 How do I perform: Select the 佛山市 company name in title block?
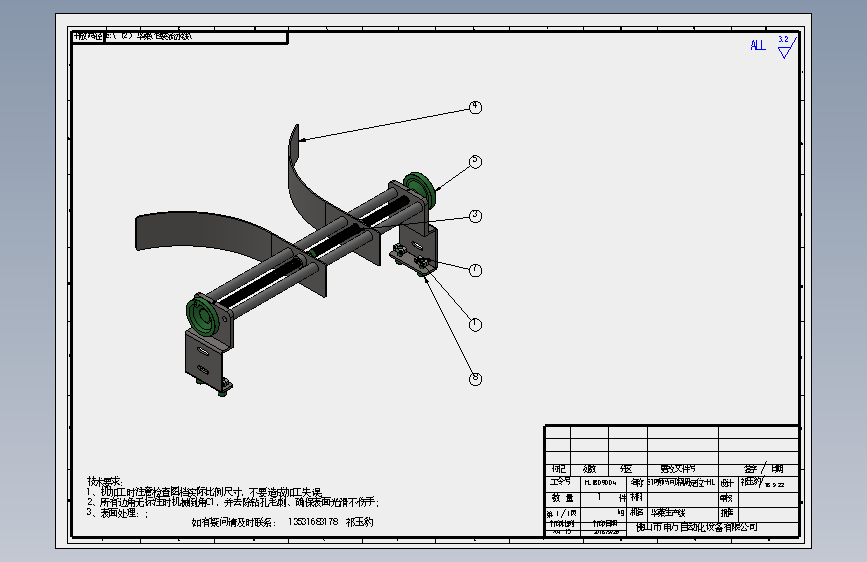pos(697,527)
